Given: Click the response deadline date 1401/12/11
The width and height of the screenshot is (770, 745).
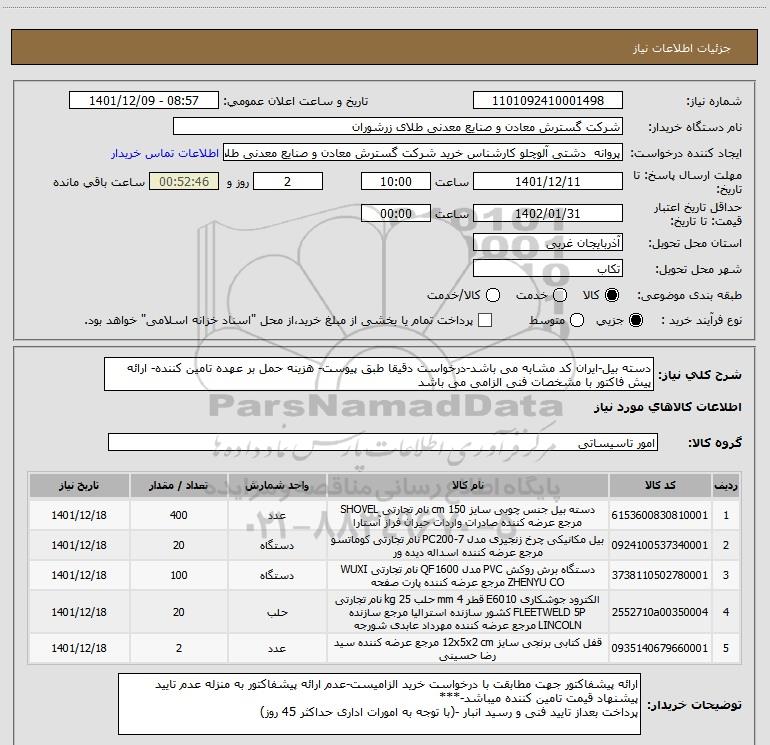Looking at the screenshot, I should 548,182.
